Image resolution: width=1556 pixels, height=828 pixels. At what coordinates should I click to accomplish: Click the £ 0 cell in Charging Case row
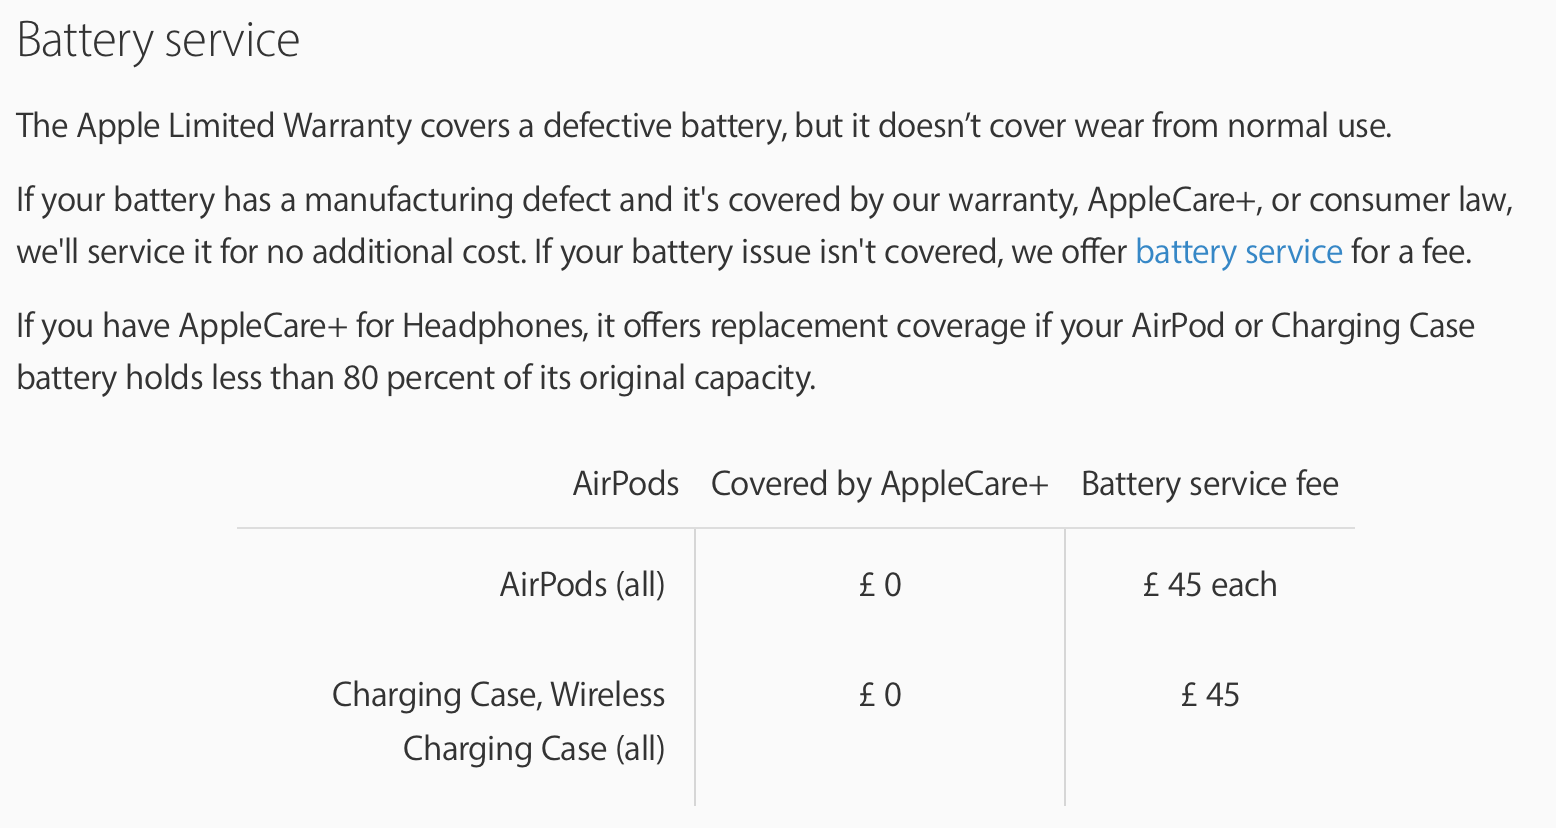(x=880, y=694)
